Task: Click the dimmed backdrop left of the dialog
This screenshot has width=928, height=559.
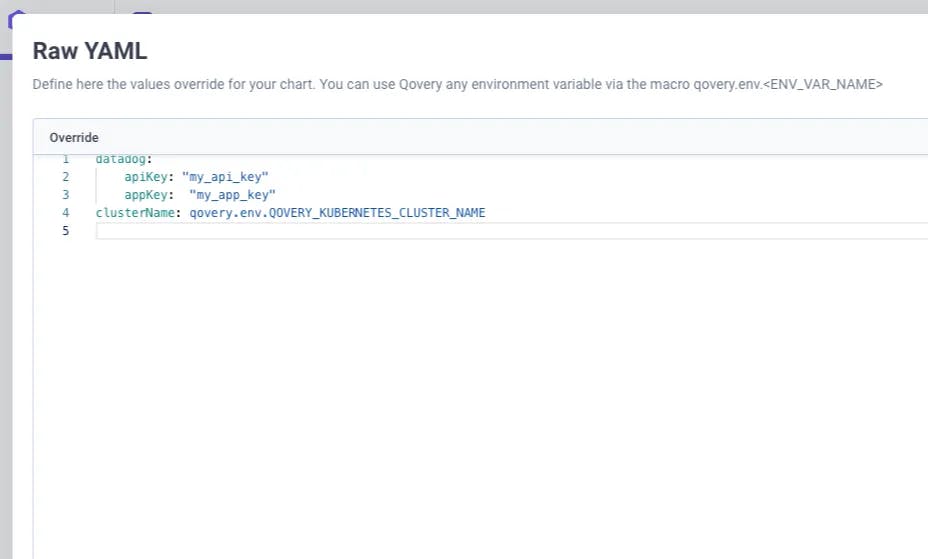Action: 5,296
